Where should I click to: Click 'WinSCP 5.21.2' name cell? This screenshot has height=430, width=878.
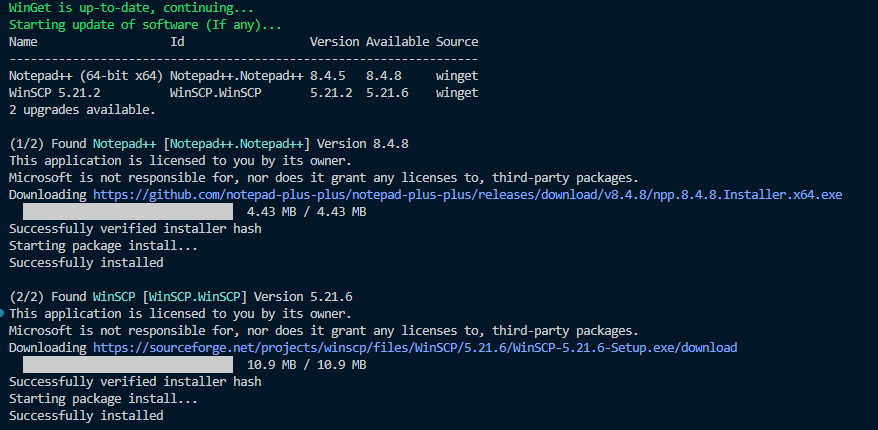55,93
